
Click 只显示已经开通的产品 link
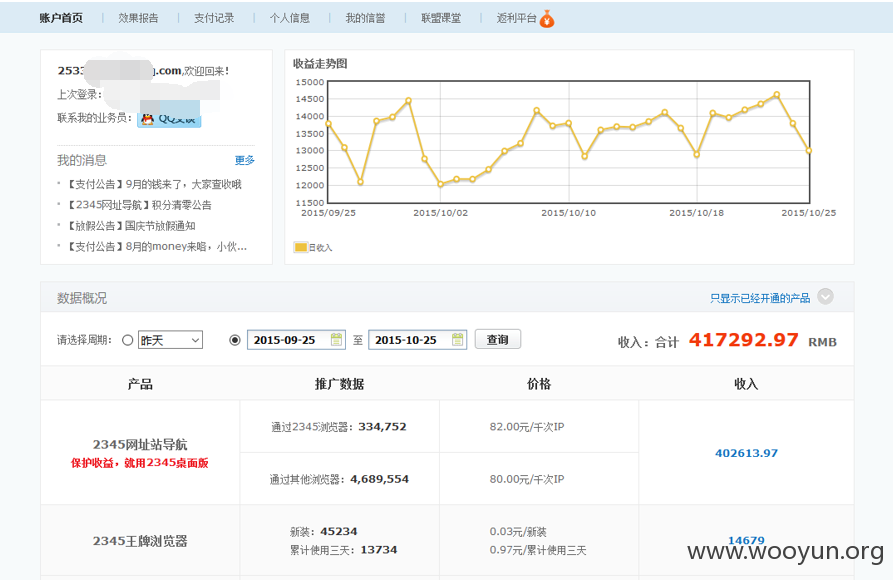click(760, 298)
